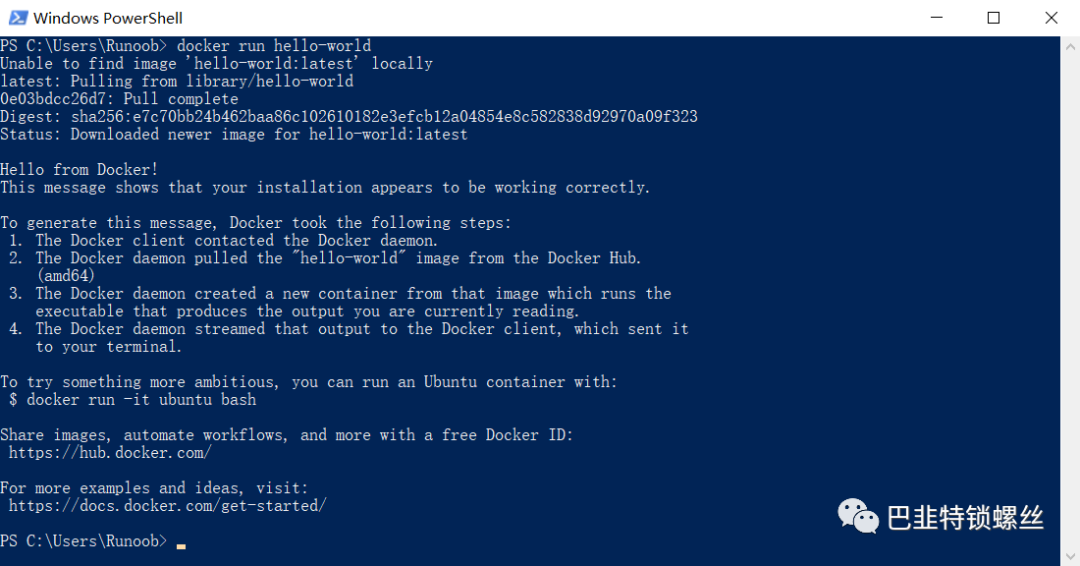The image size is (1080, 566).
Task: Click the sha256 digest line
Action: coord(349,117)
